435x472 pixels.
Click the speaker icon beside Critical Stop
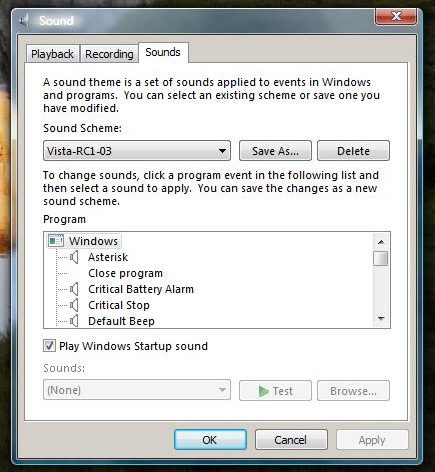(x=74, y=305)
